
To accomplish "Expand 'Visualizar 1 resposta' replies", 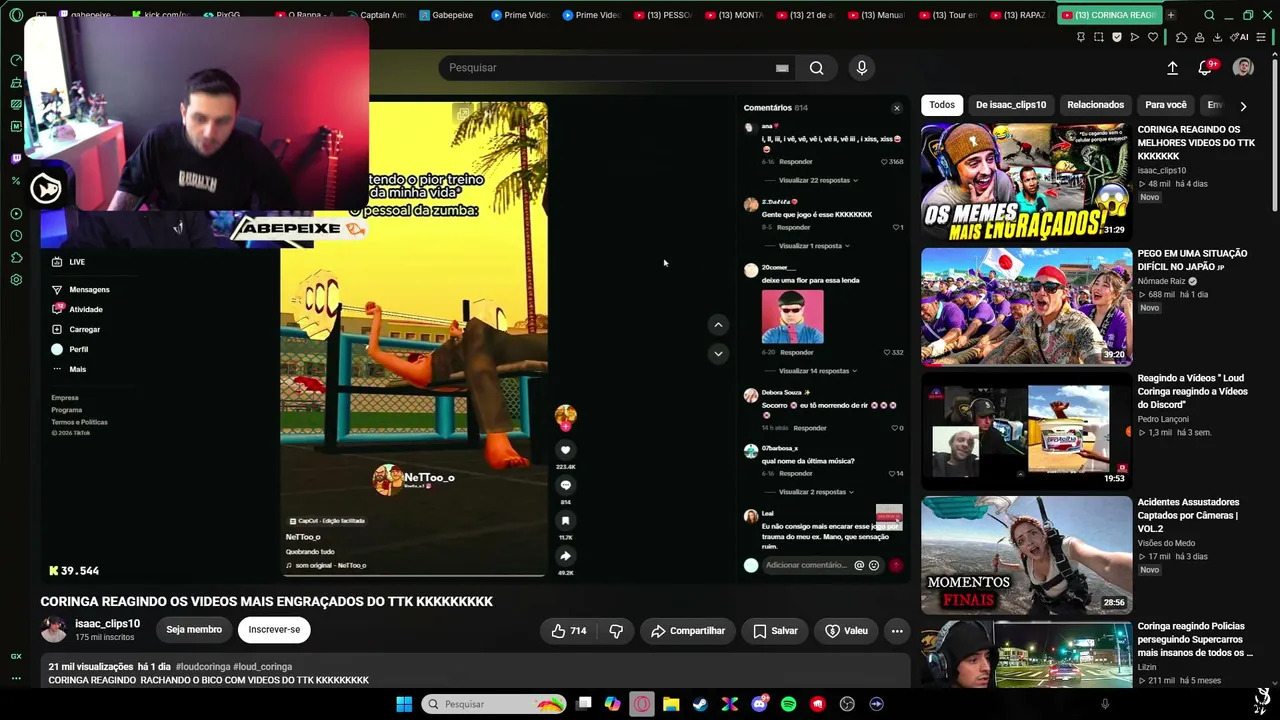I will coord(814,246).
